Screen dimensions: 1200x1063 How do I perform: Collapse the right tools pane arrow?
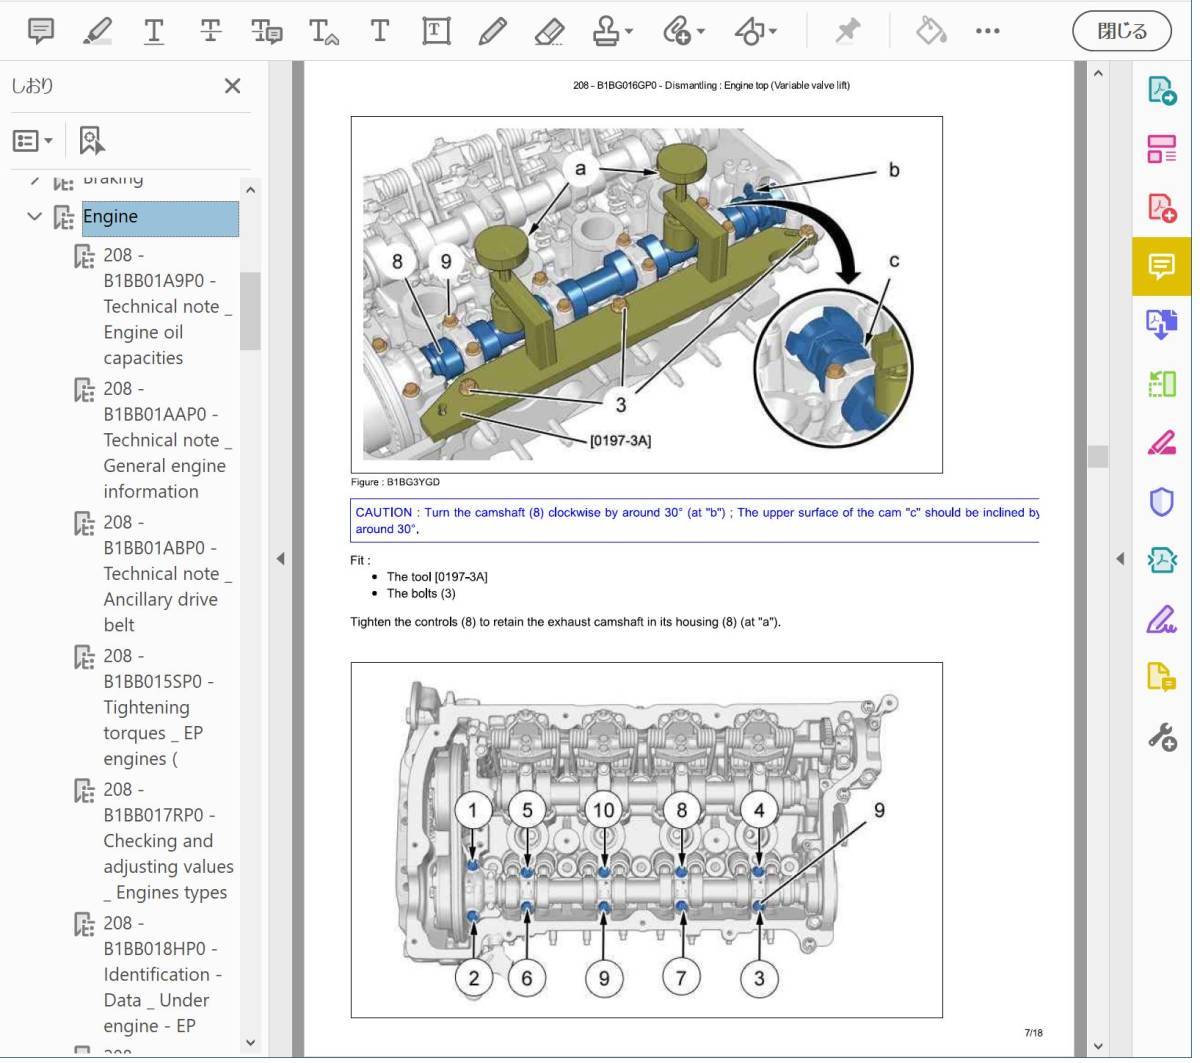click(1120, 558)
